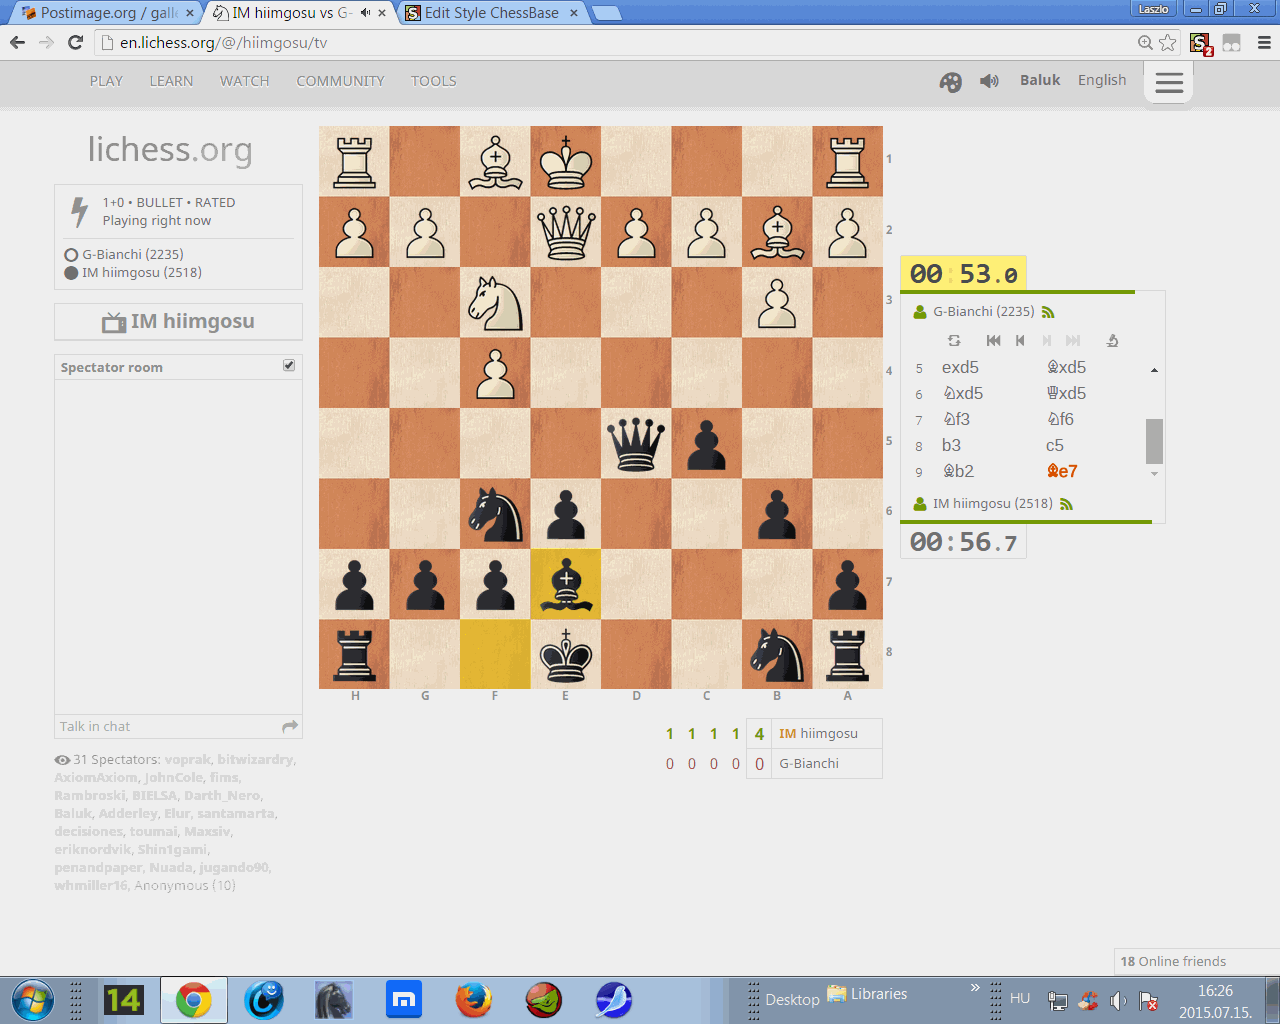This screenshot has width=1280, height=1024.
Task: Open the LEARN menu
Action: (171, 81)
